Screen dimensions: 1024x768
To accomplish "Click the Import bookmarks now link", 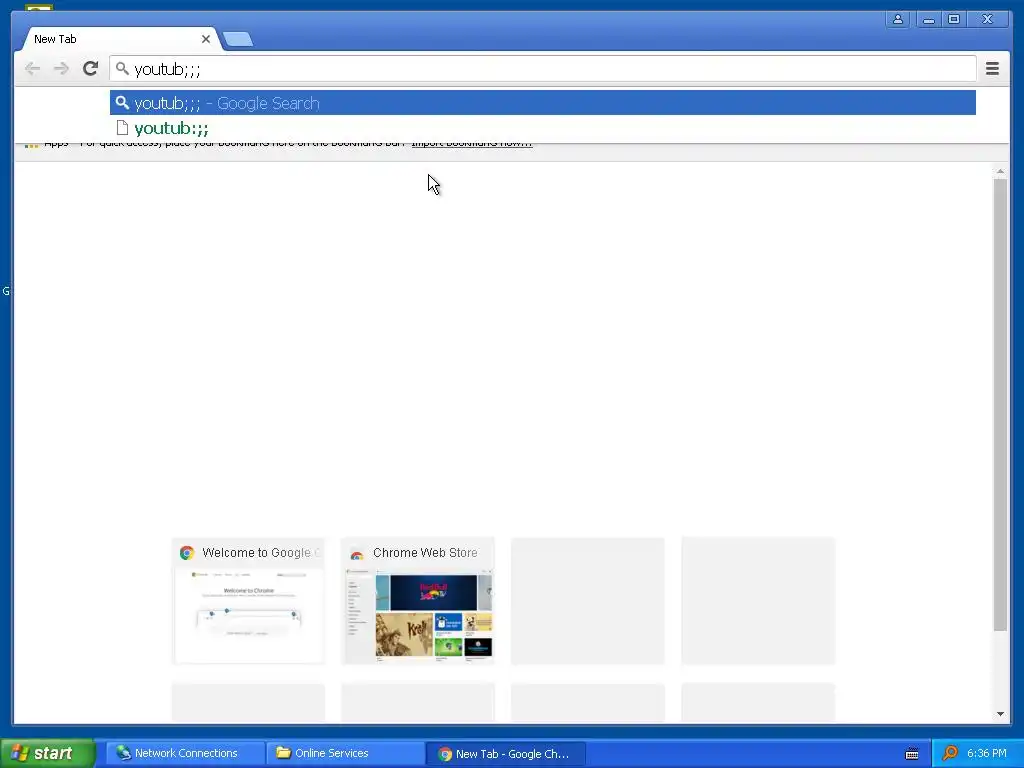I will 472,144.
